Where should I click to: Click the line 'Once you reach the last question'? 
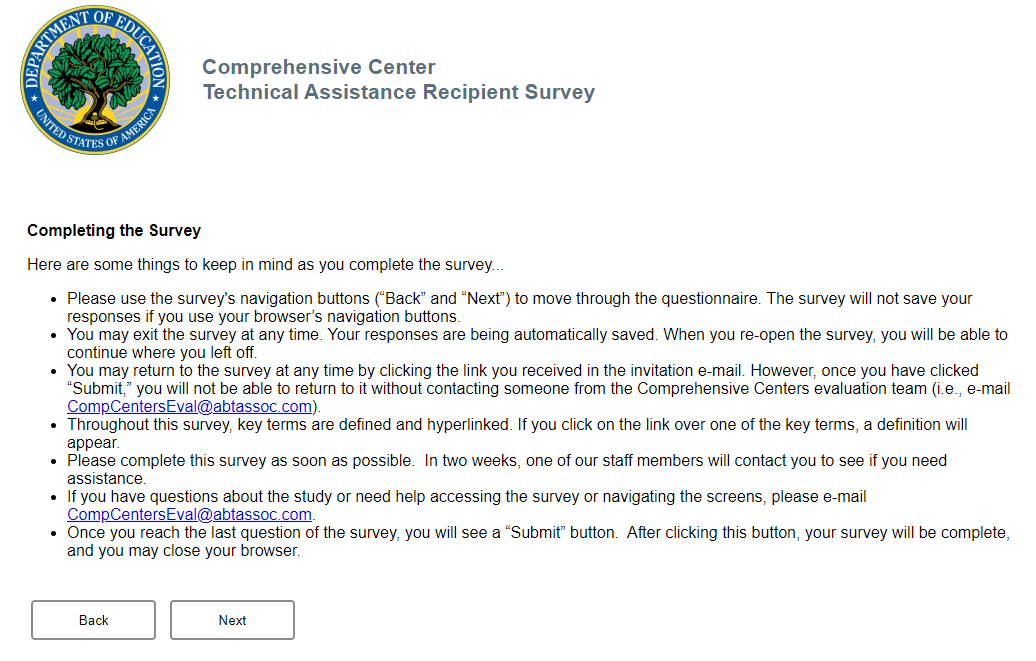click(x=538, y=533)
